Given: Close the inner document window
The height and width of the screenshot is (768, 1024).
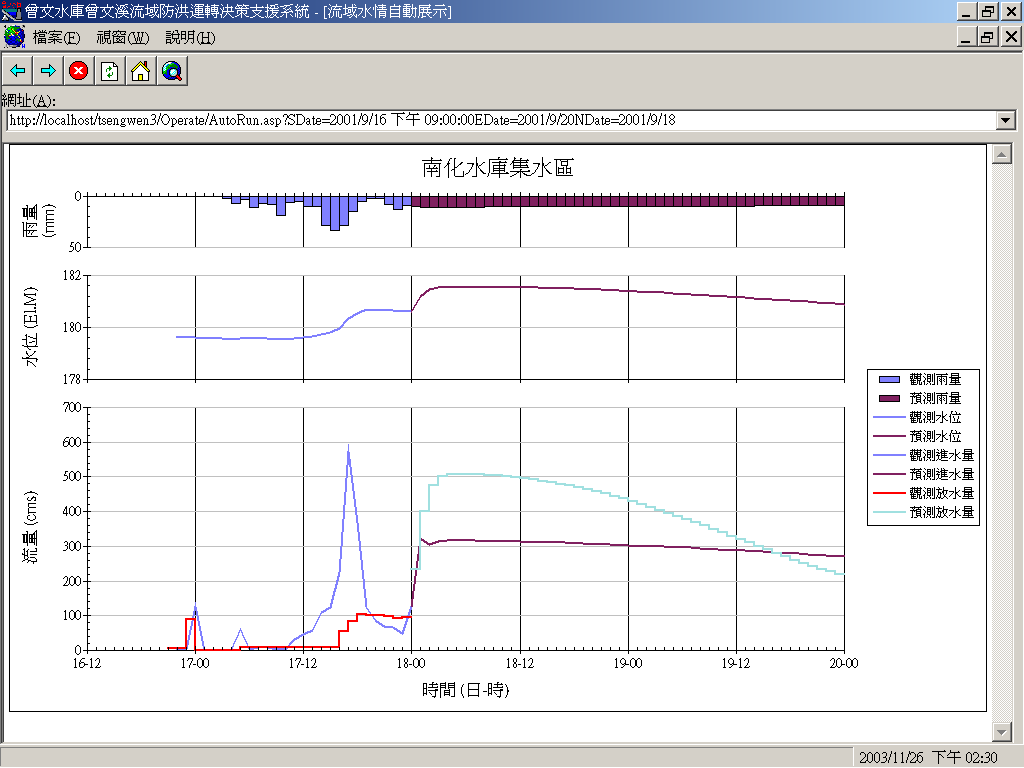Looking at the screenshot, I should click(x=1011, y=37).
